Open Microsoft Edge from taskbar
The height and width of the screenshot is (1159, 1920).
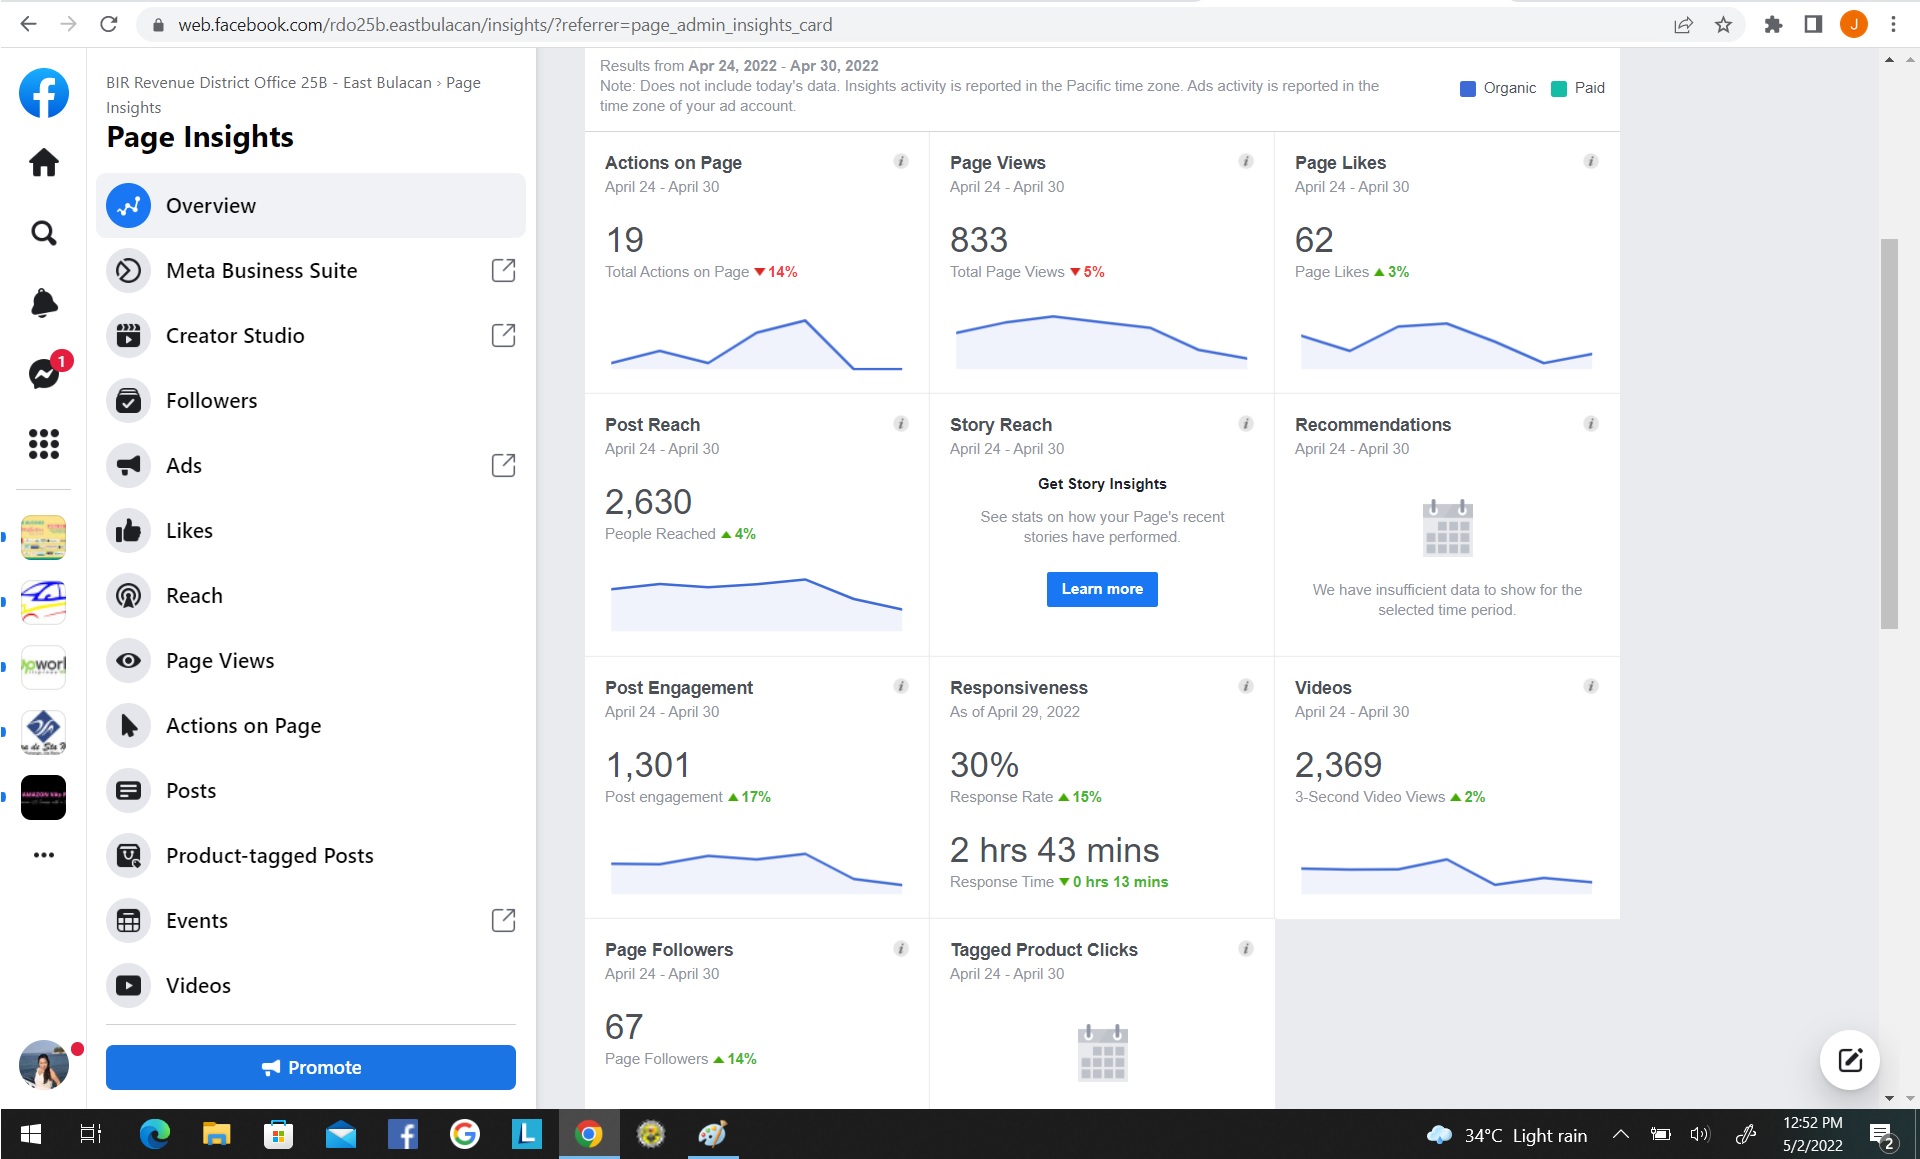(x=154, y=1134)
